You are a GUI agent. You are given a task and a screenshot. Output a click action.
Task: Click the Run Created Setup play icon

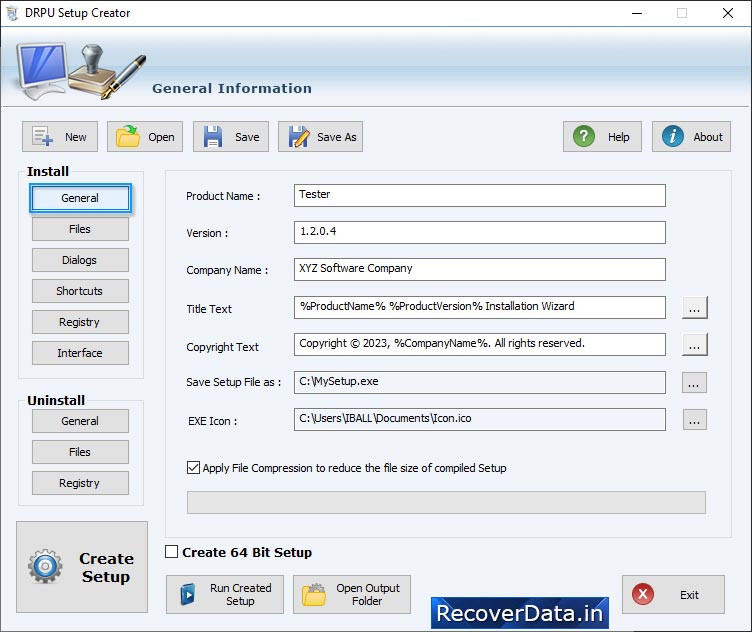pos(188,595)
